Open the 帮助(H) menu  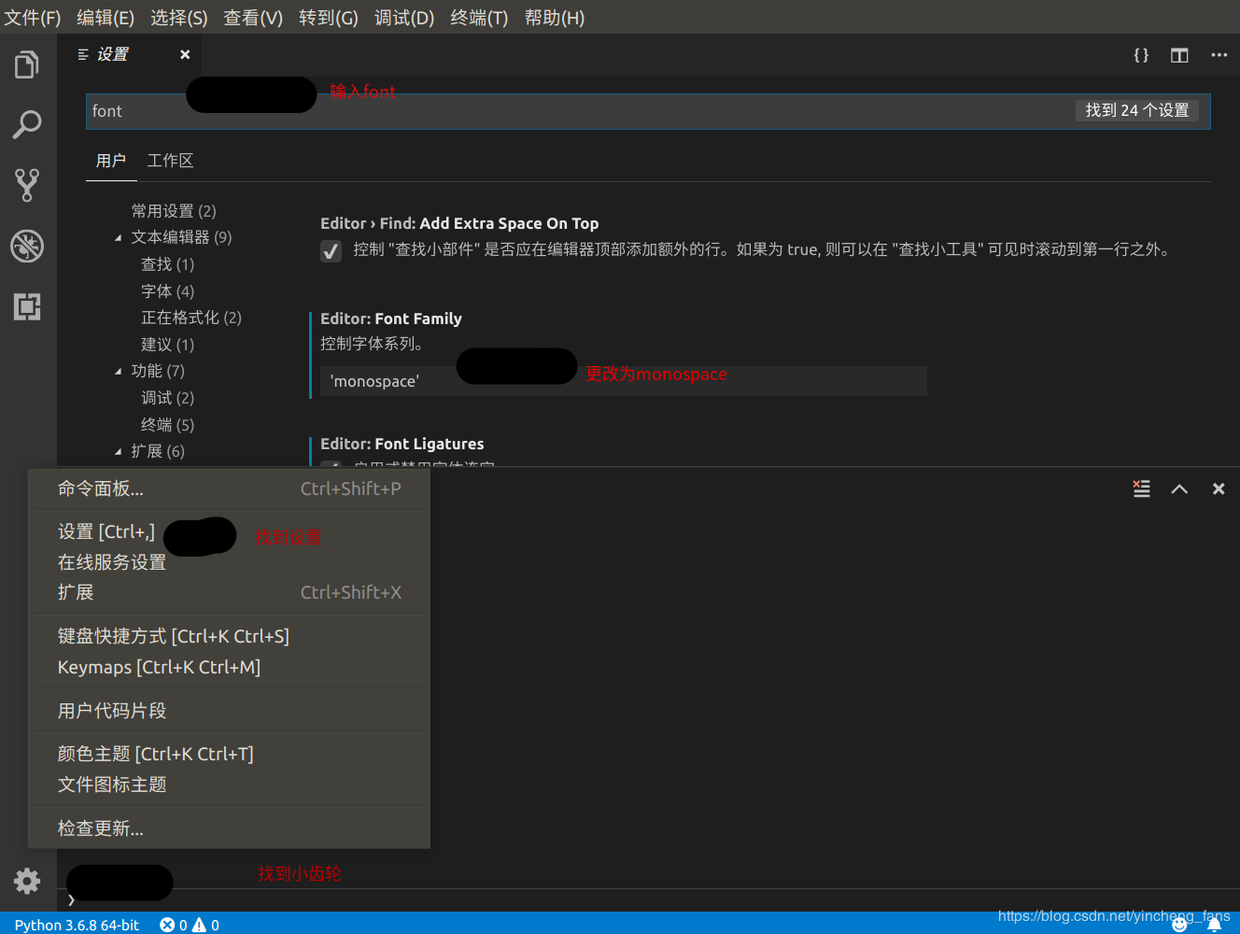point(554,17)
